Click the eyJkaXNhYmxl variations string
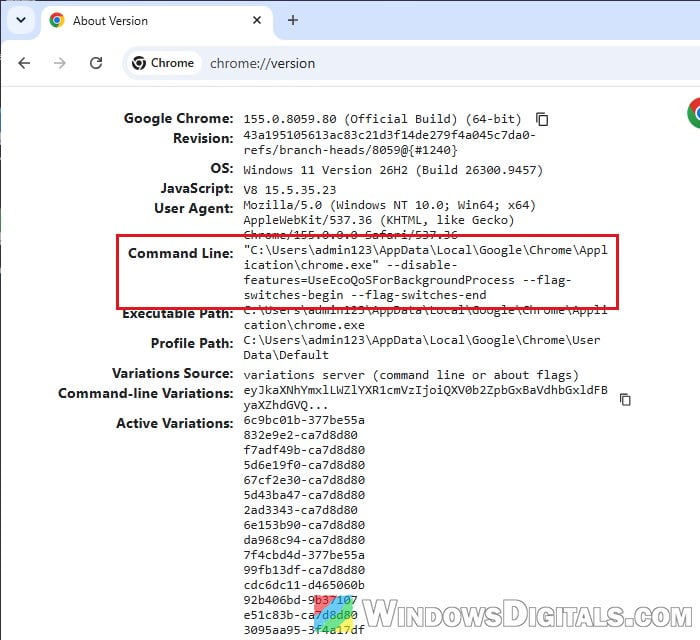The image size is (700, 640). (x=425, y=390)
